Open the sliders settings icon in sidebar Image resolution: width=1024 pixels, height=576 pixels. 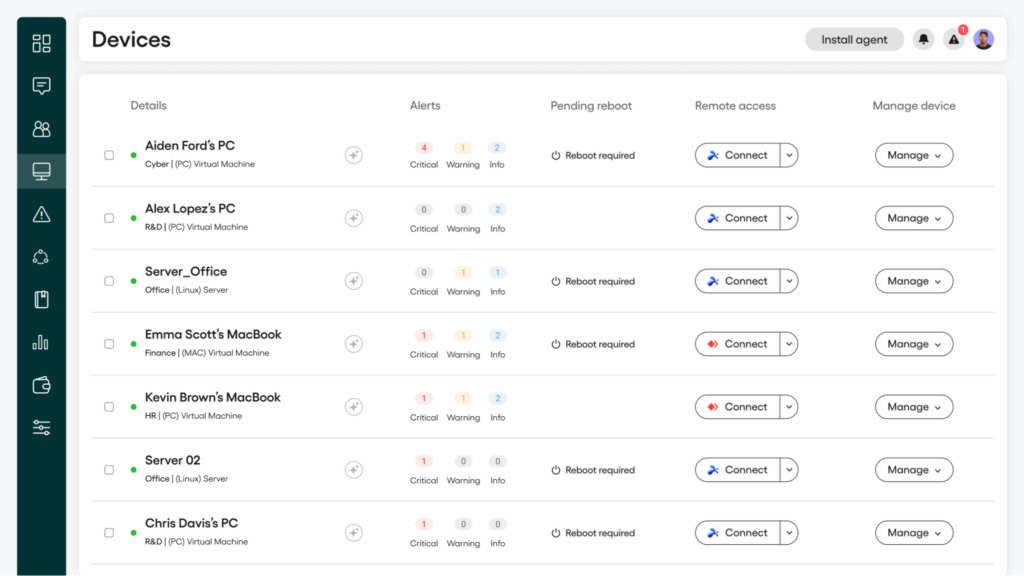(41, 428)
